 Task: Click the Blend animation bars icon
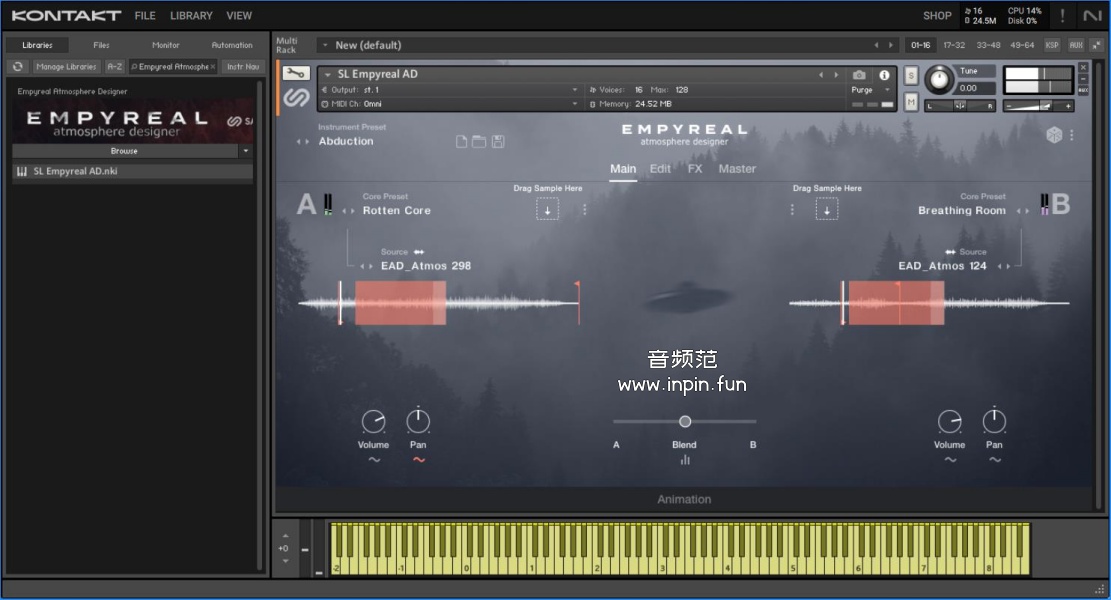(684, 460)
